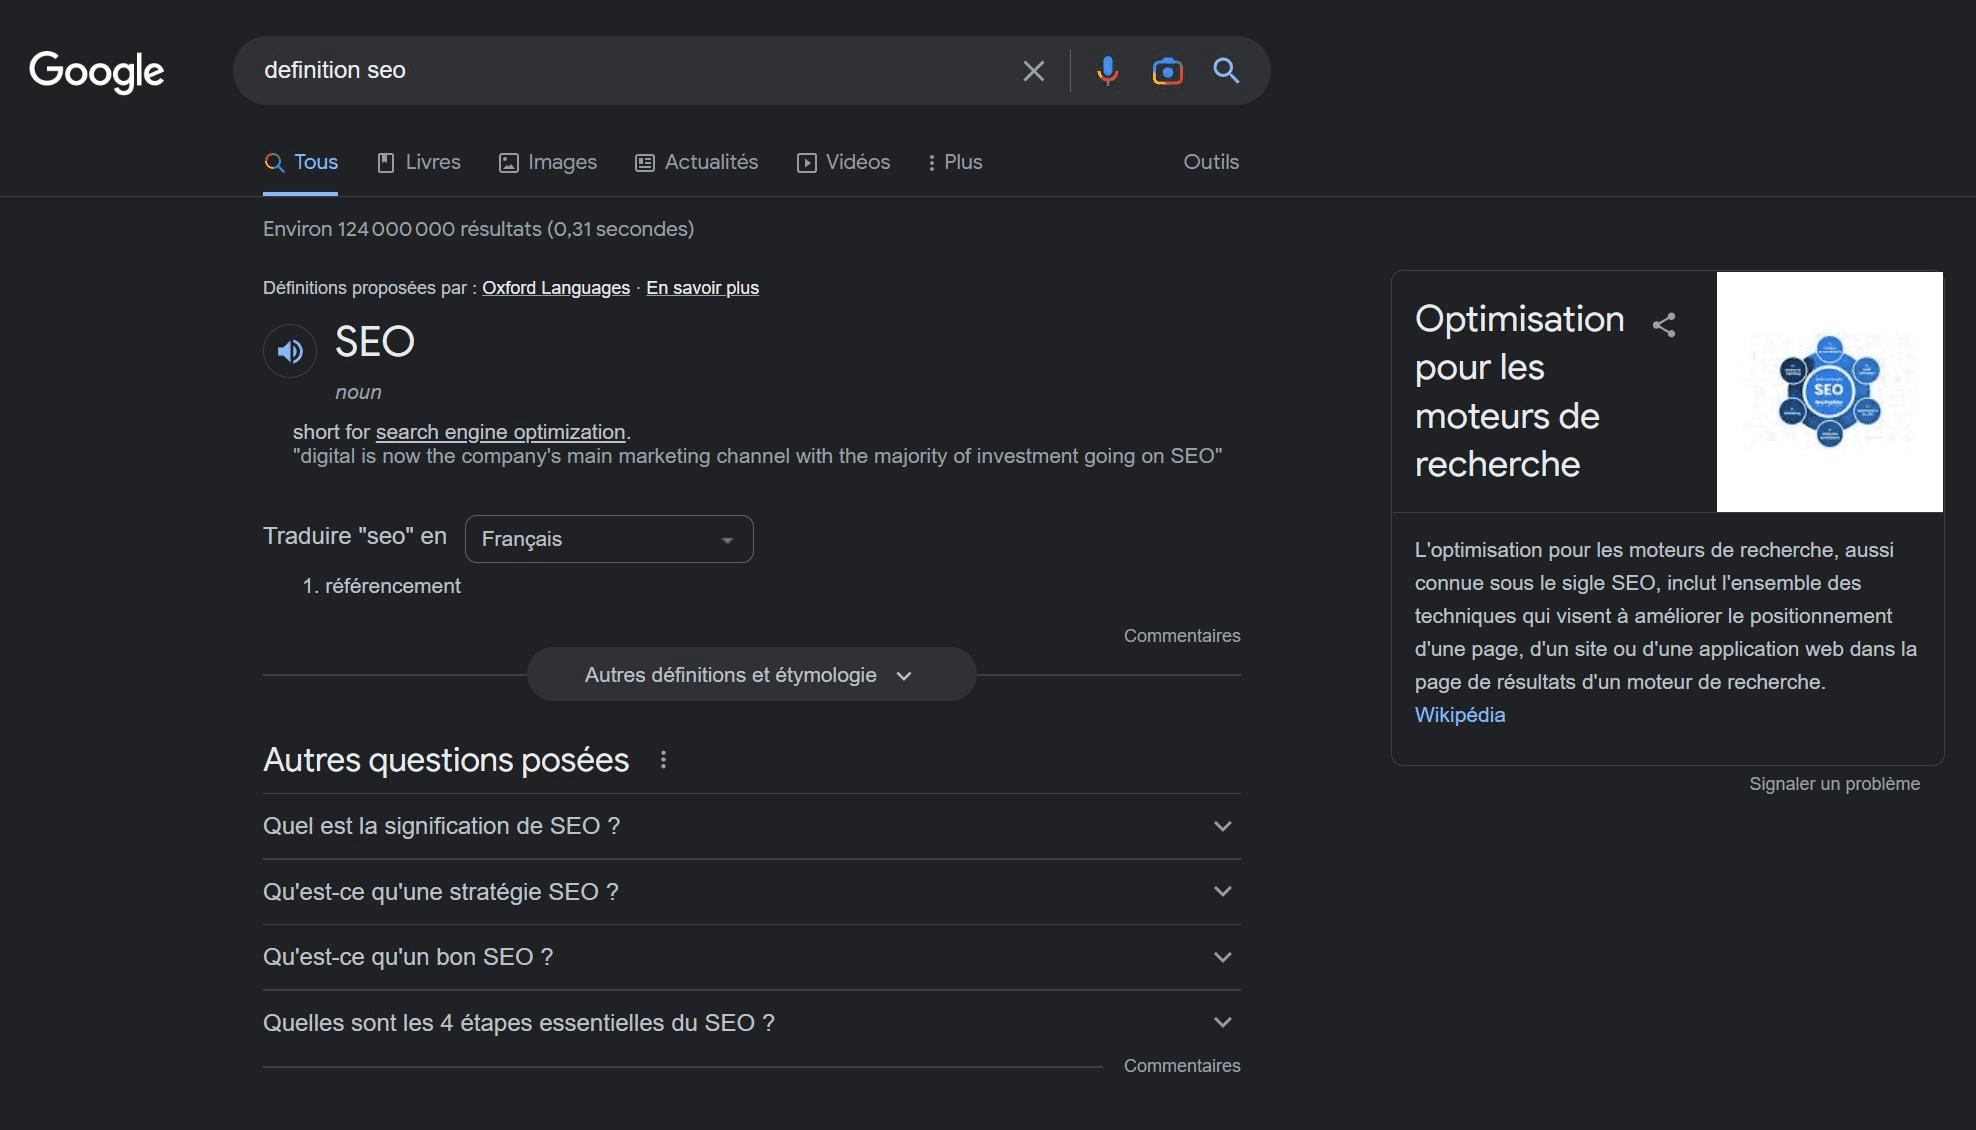Open Google Lens camera search icon
This screenshot has height=1130, width=1976.
tap(1167, 71)
